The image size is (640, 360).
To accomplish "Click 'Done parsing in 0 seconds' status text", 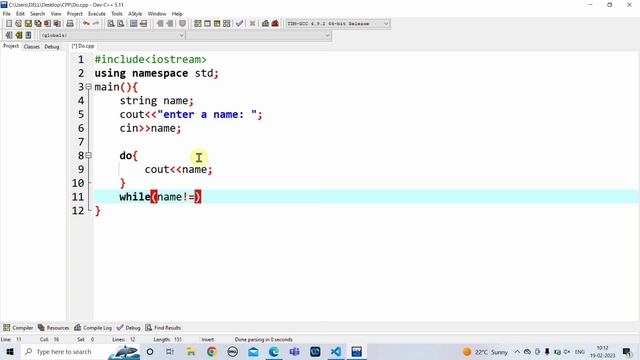I will pyautogui.click(x=264, y=340).
